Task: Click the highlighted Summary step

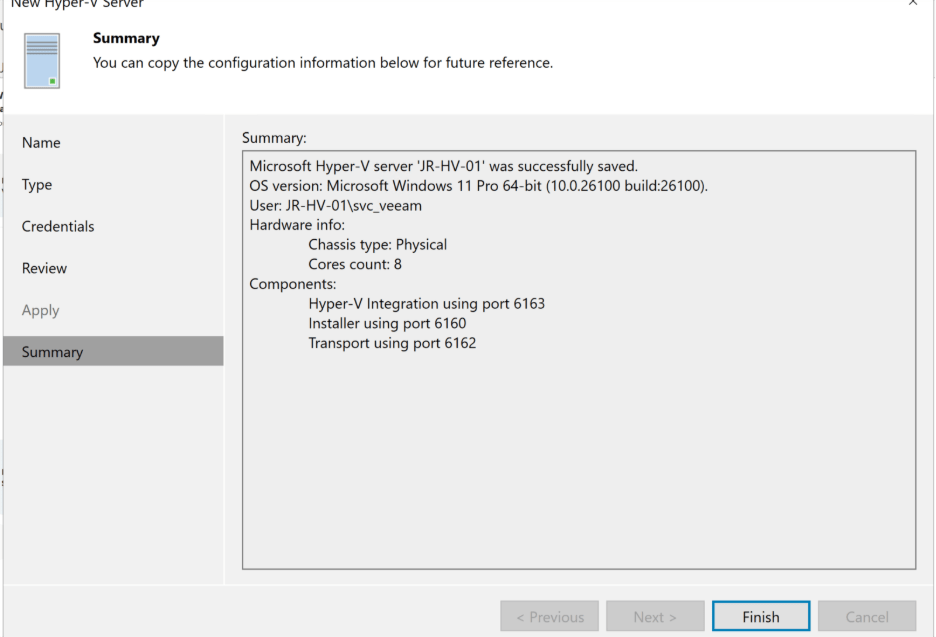Action: pos(52,352)
